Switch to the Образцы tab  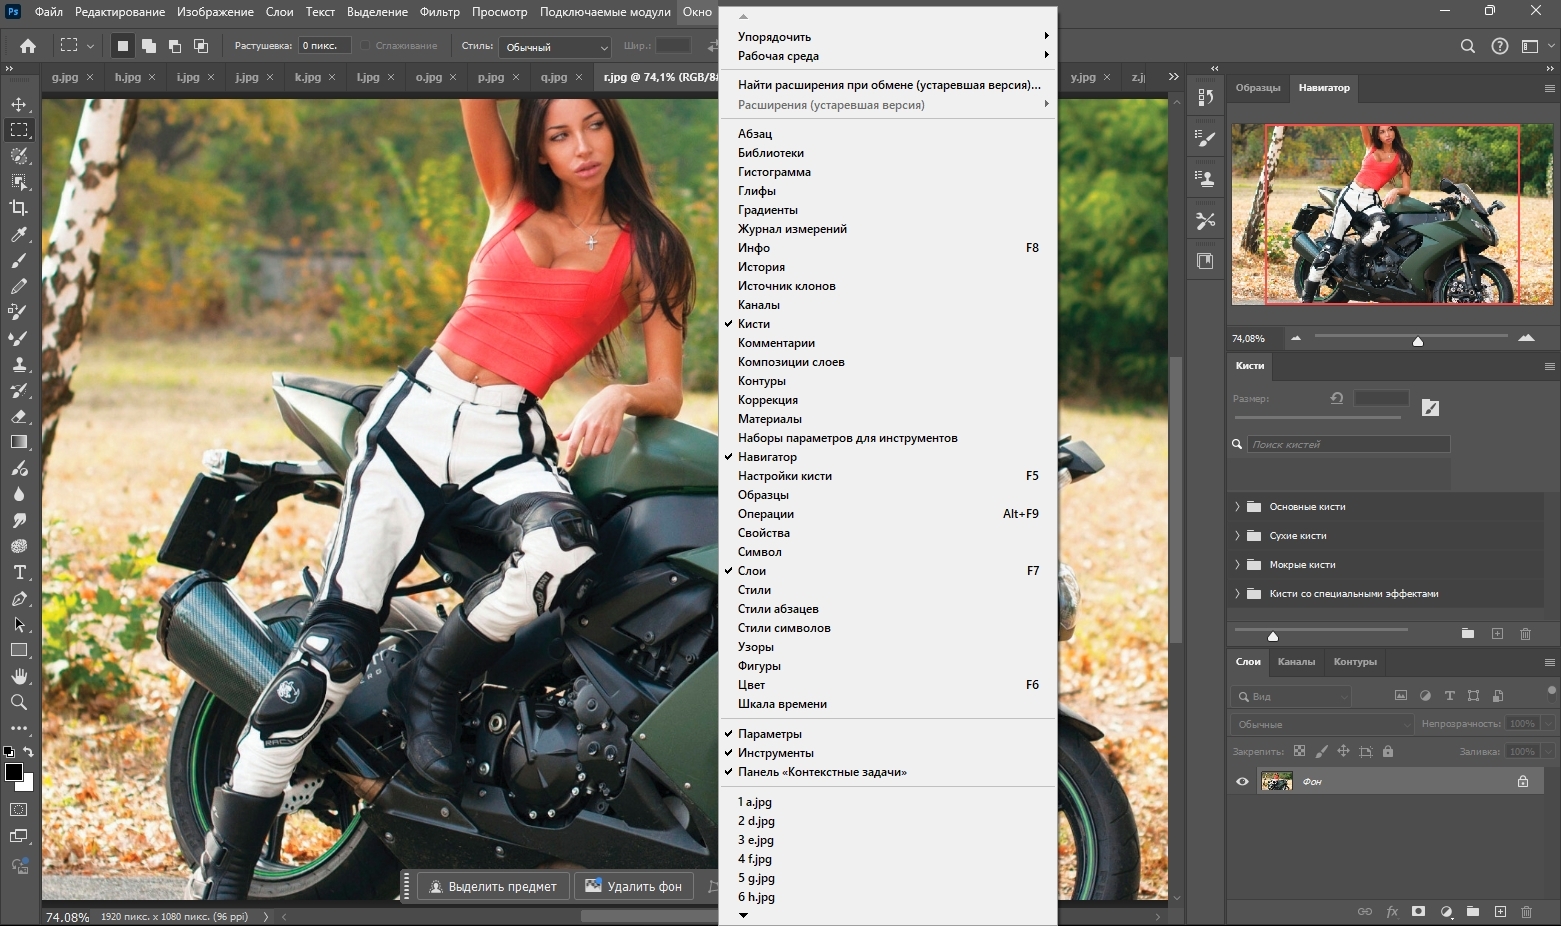(x=1258, y=88)
